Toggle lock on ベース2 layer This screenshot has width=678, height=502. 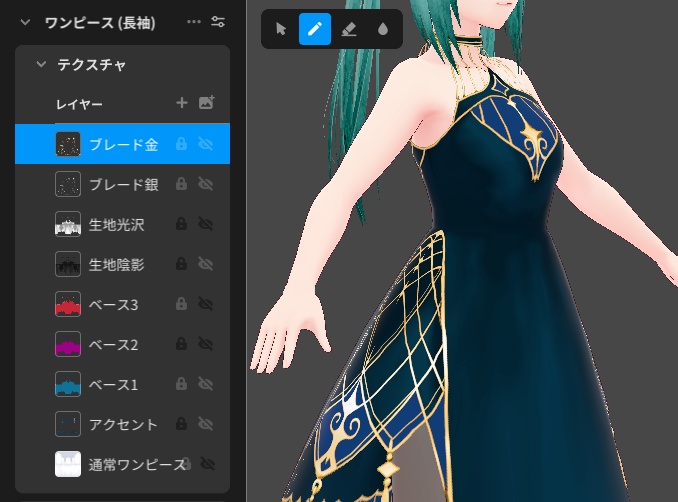tap(182, 344)
